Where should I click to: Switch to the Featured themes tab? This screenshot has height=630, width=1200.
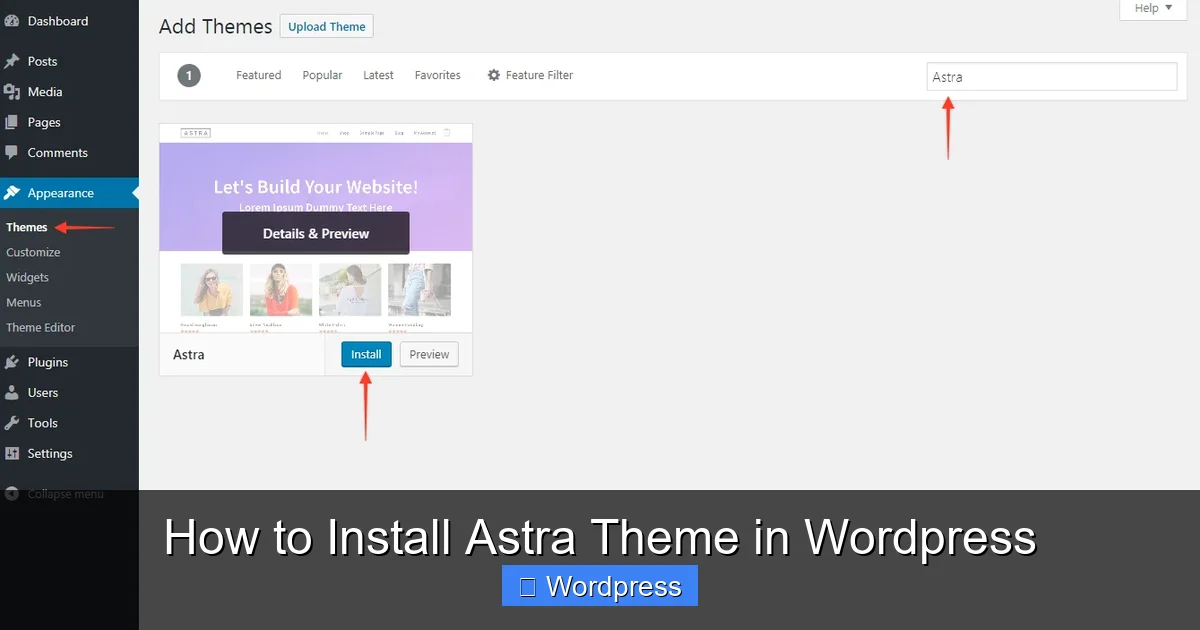point(259,75)
